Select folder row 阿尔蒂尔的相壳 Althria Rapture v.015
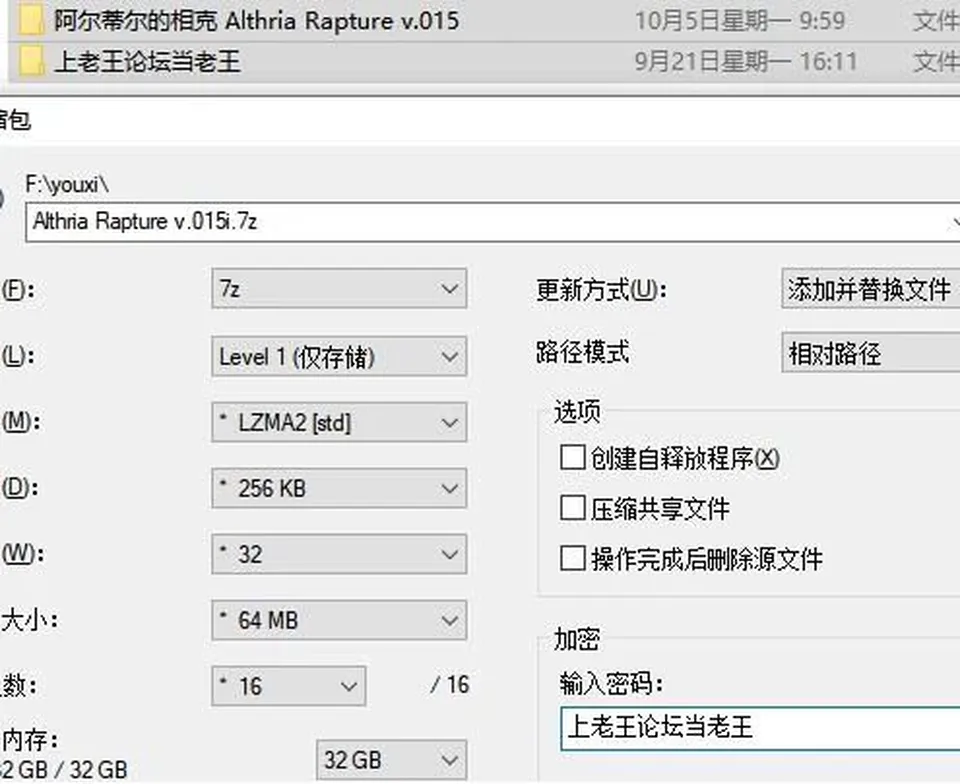 [x=484, y=21]
